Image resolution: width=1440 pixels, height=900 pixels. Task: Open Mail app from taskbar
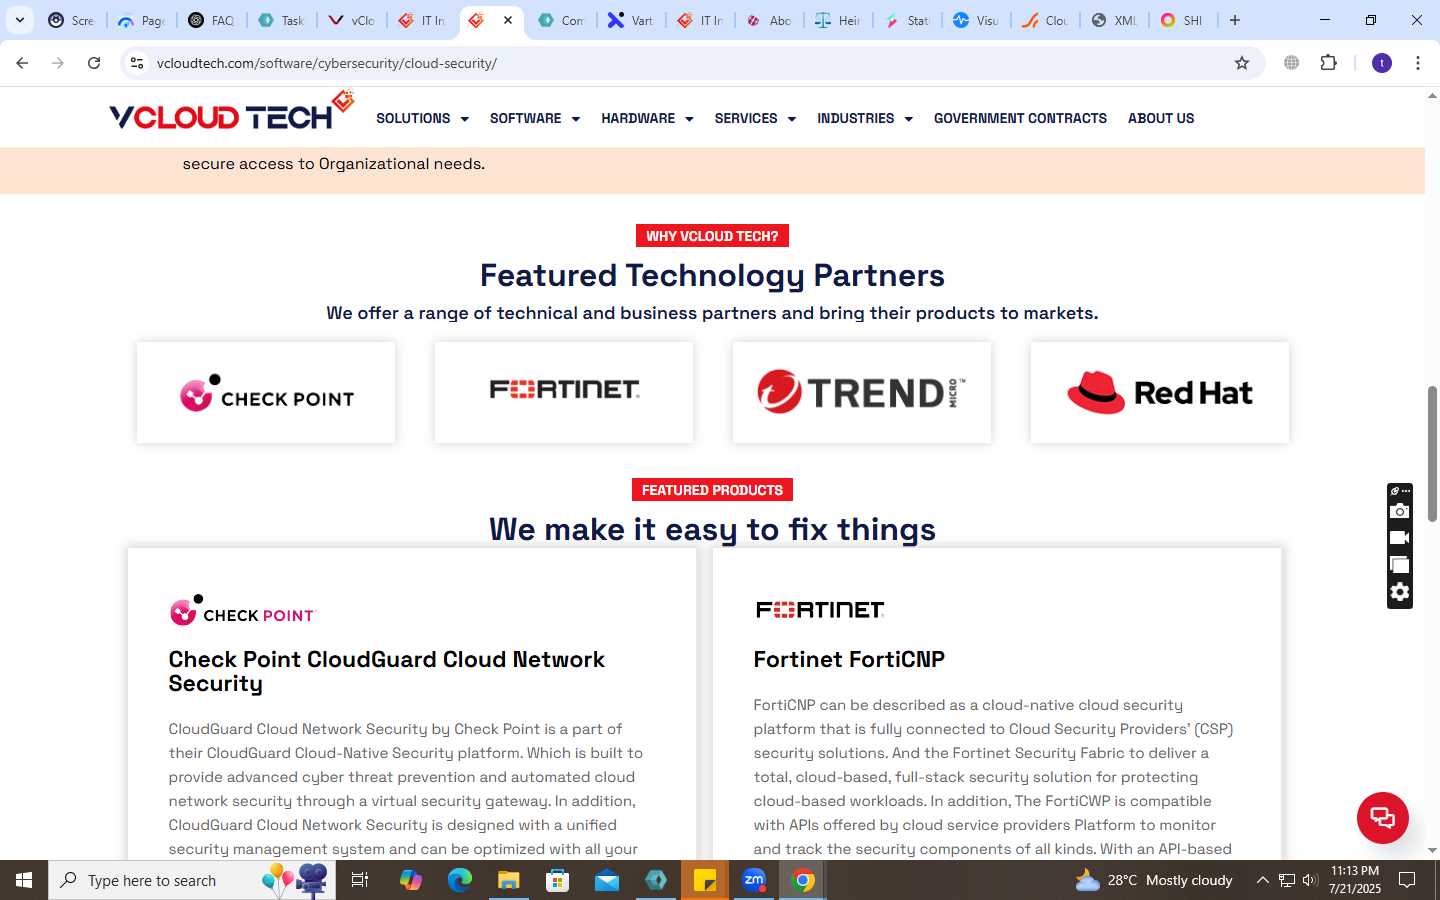click(x=607, y=880)
